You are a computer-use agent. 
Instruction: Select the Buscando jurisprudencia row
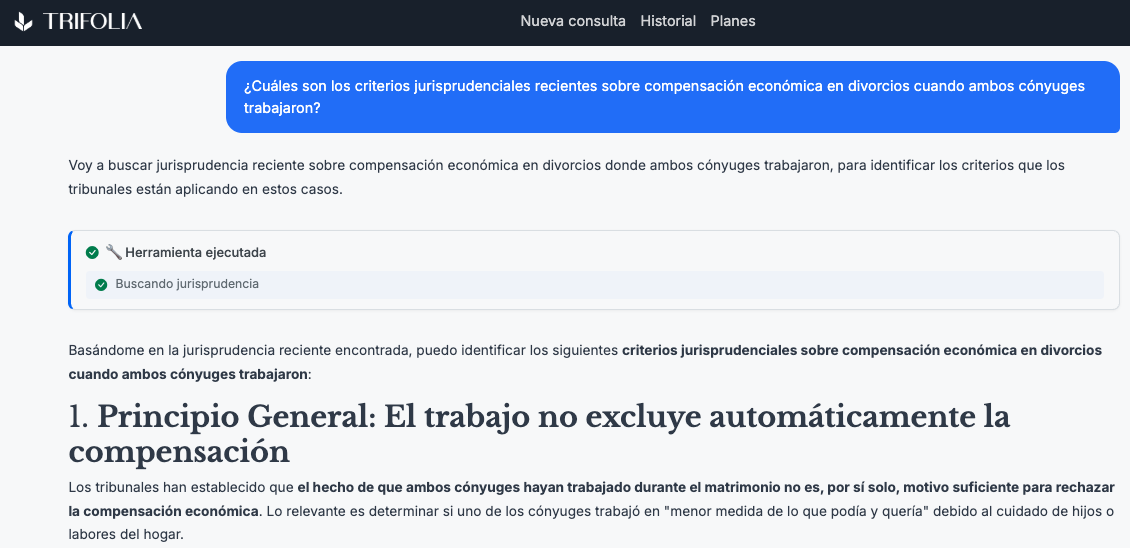pyautogui.click(x=595, y=285)
